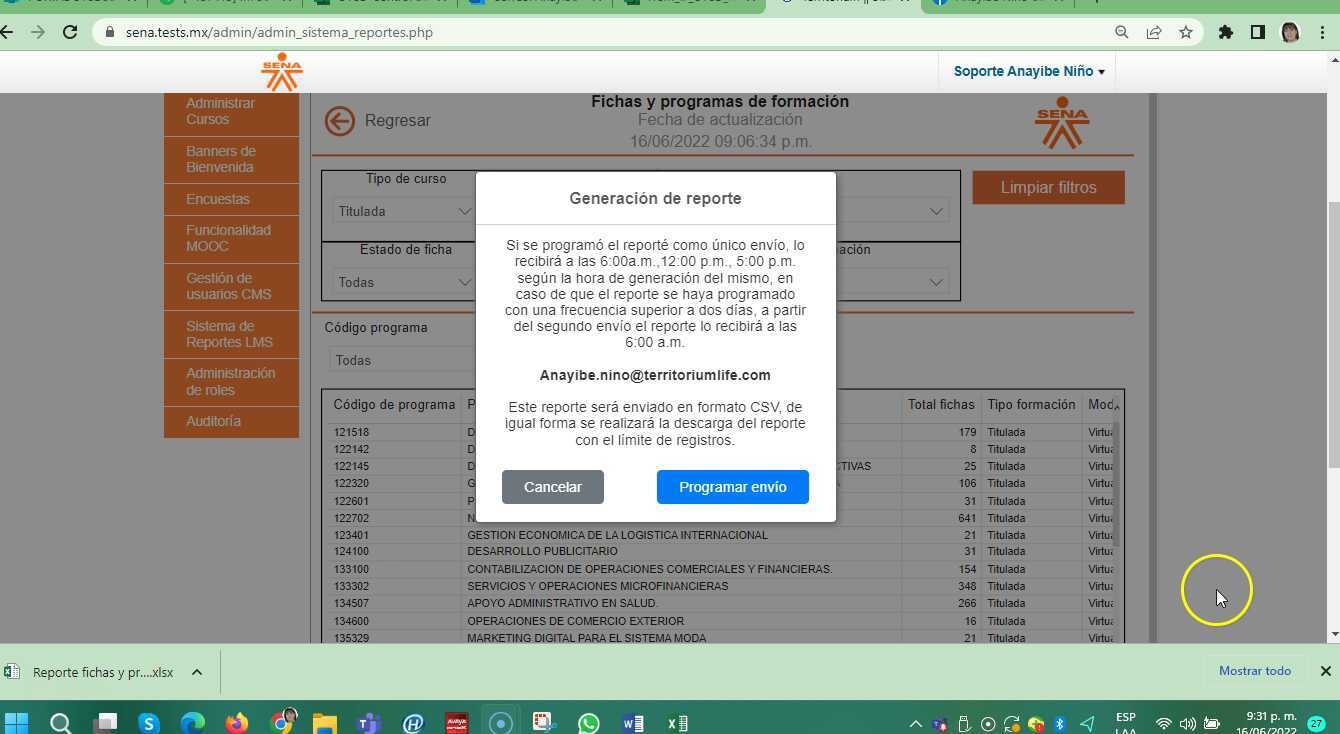Click the Limpiar filtros button
Viewport: 1340px width, 734px height.
point(1048,187)
